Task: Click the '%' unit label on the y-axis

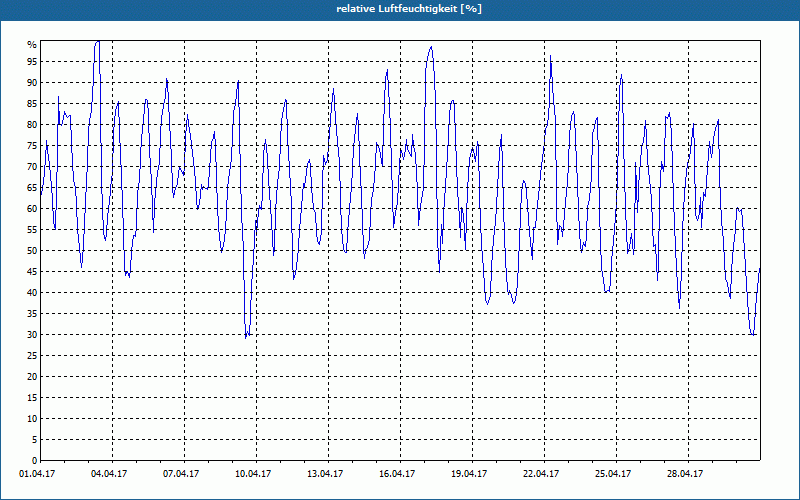Action: [x=32, y=45]
